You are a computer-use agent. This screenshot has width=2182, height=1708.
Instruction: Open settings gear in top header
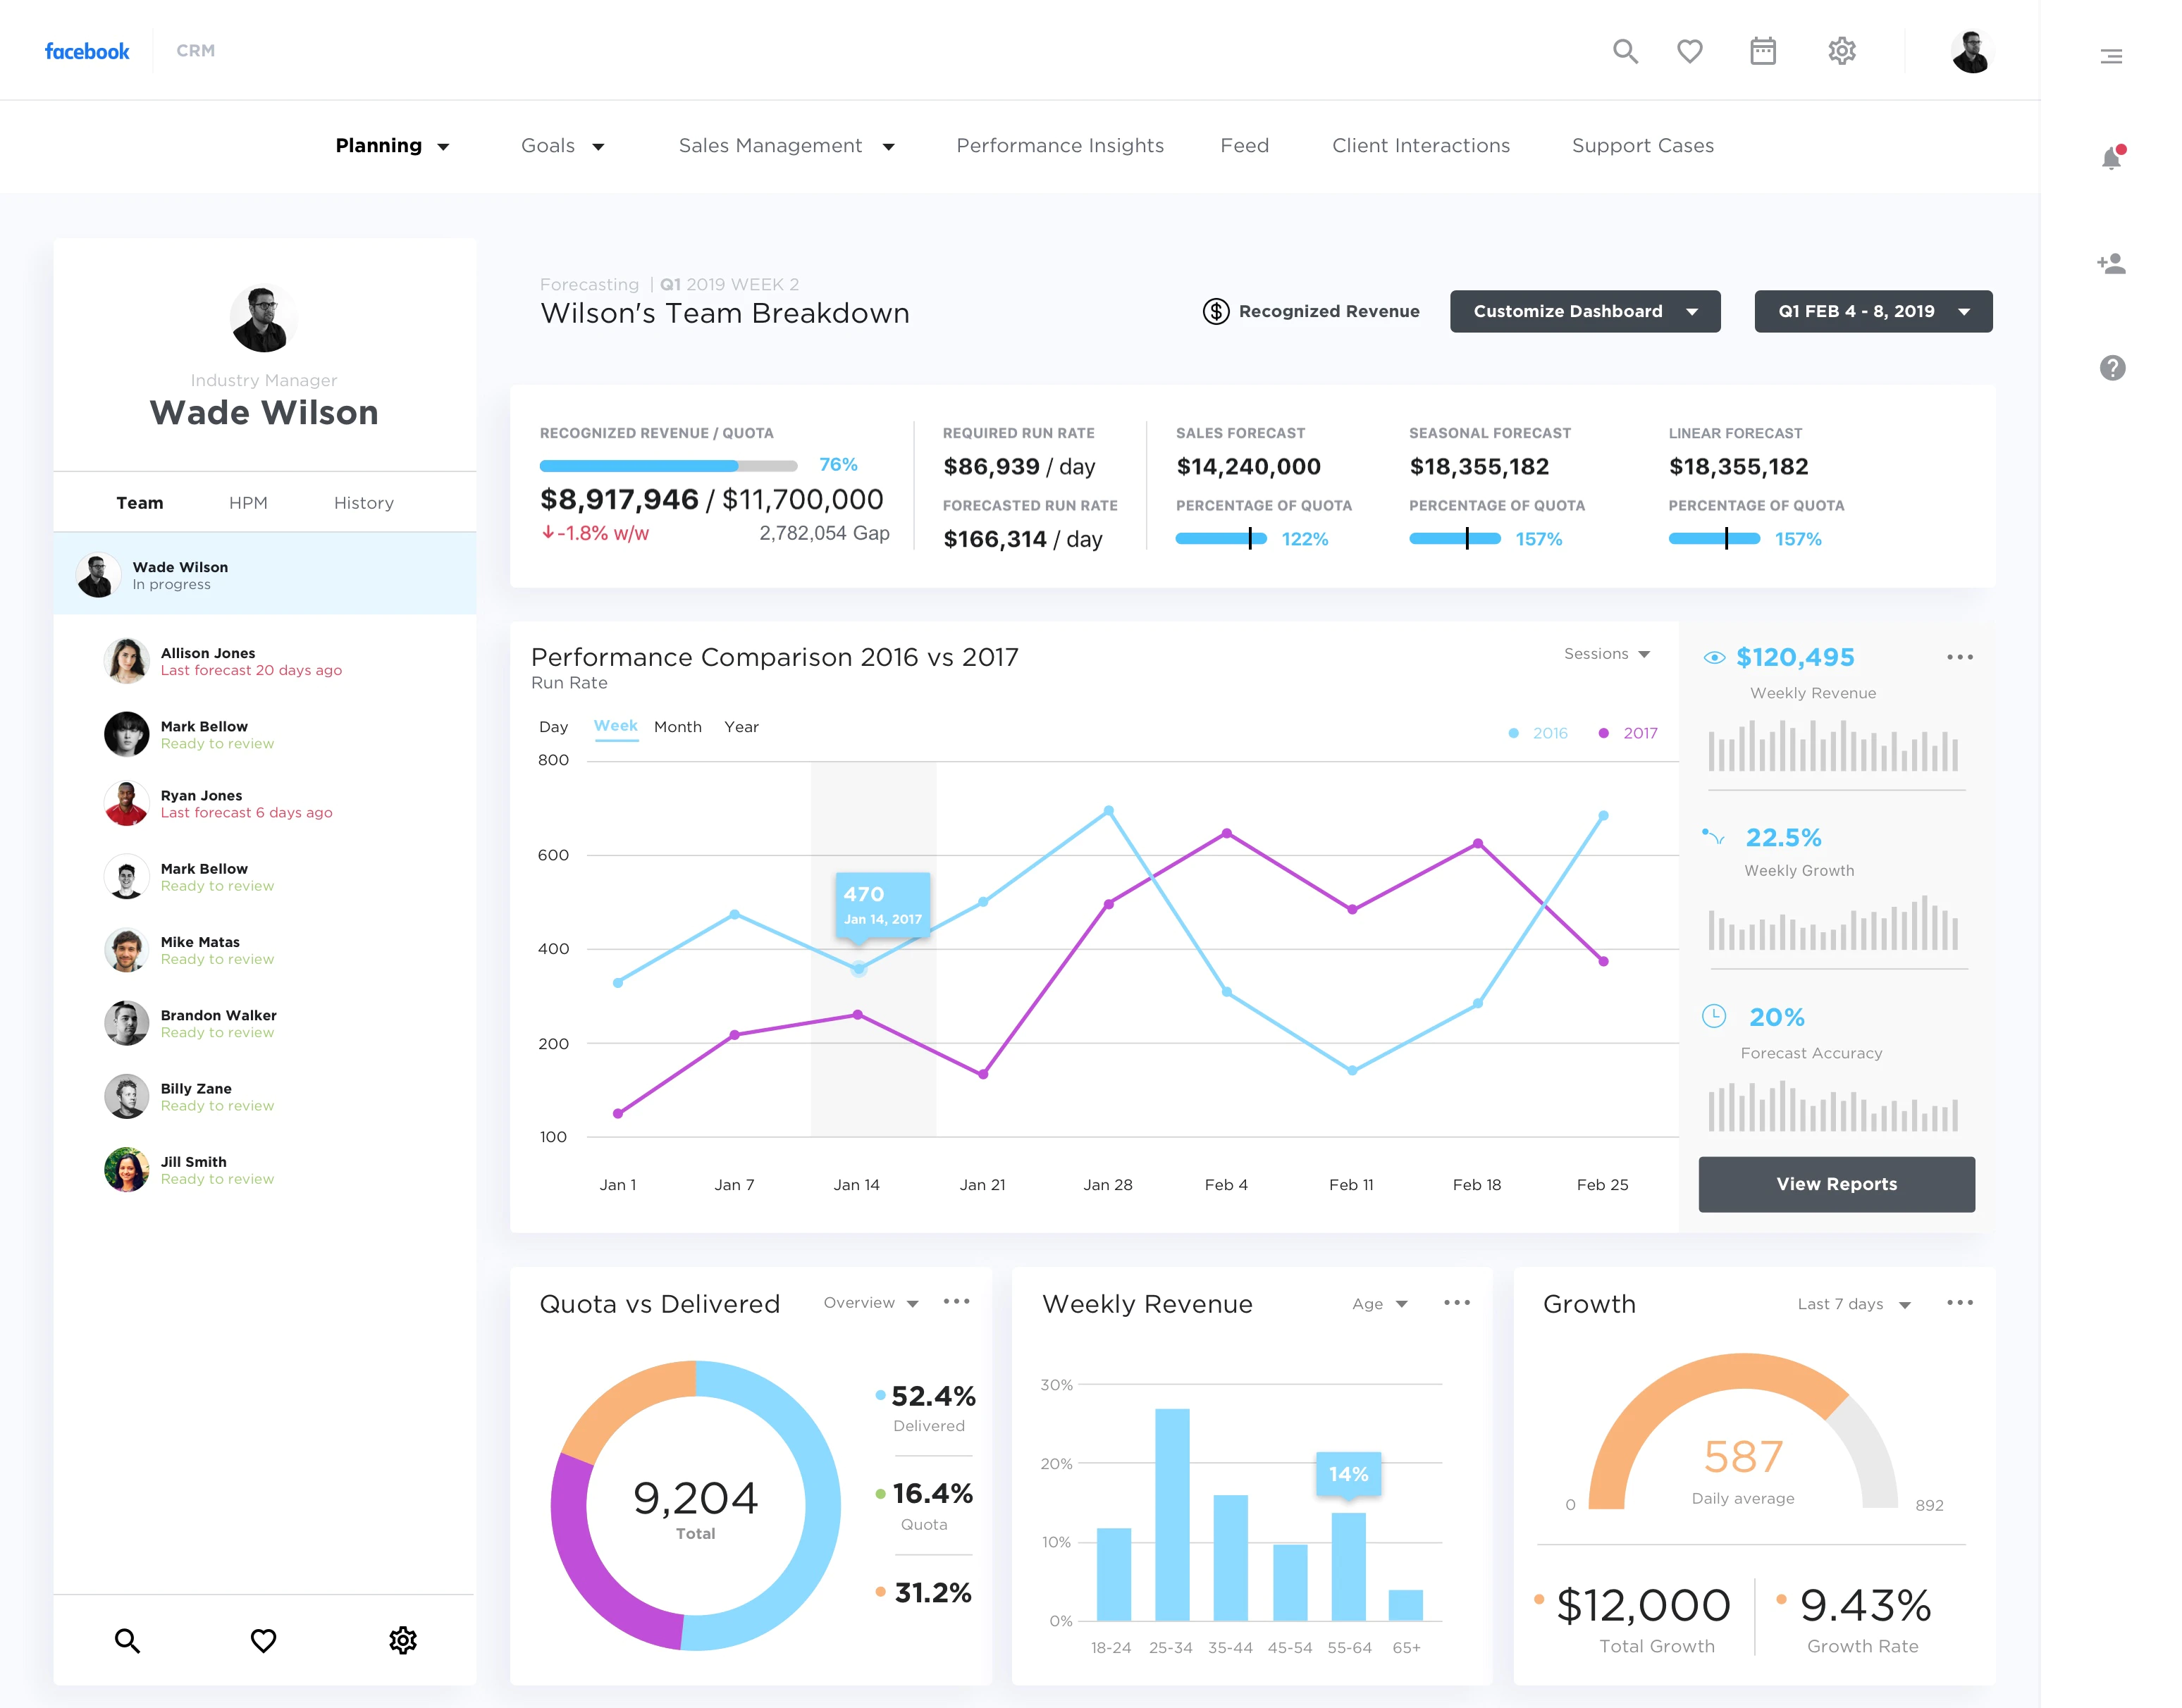1842,51
